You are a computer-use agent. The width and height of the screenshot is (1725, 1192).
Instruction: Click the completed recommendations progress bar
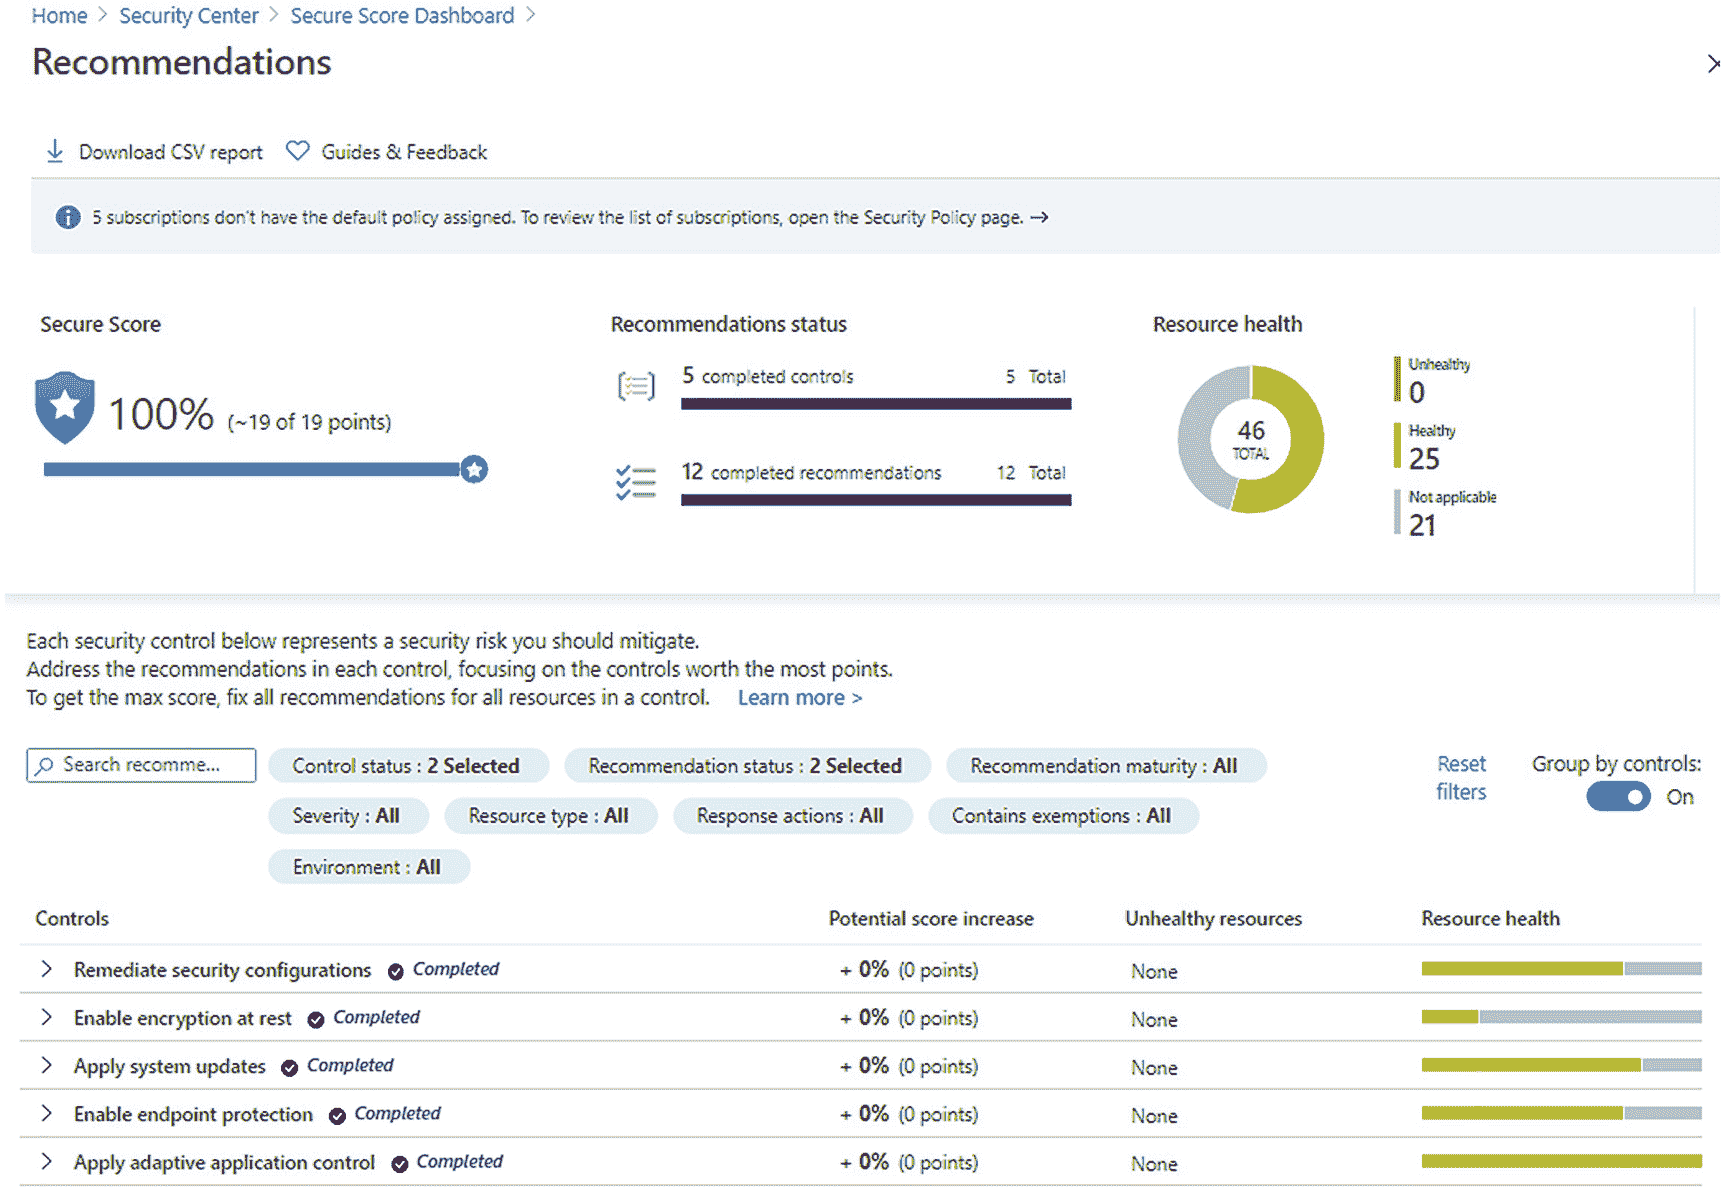[x=876, y=500]
